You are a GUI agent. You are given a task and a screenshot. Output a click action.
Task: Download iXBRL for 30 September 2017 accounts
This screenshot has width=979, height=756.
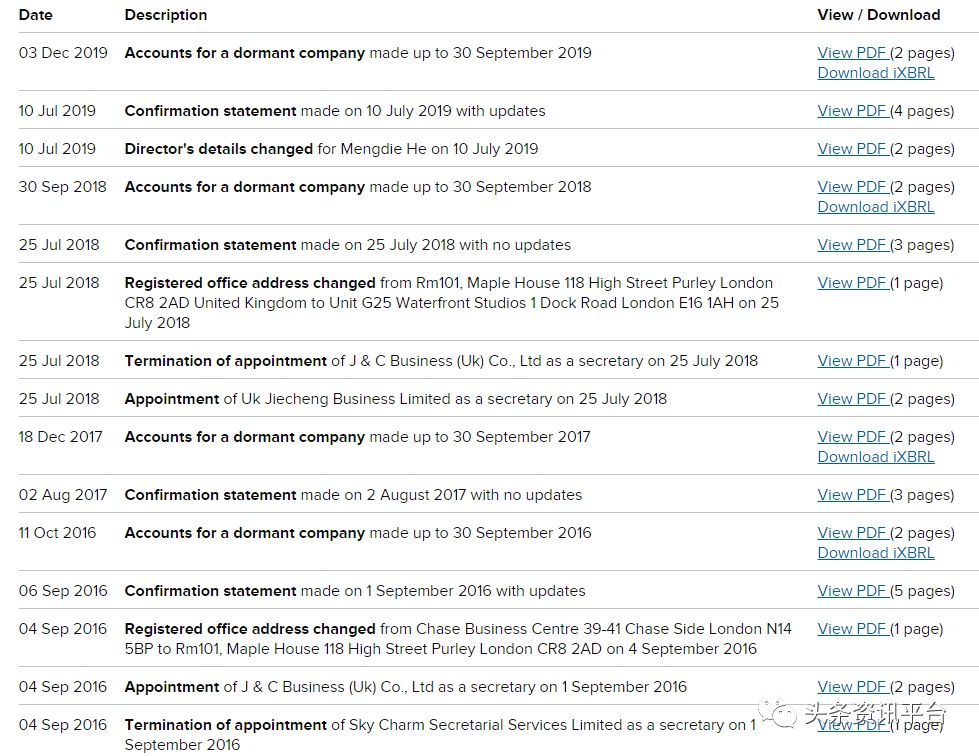coord(875,457)
